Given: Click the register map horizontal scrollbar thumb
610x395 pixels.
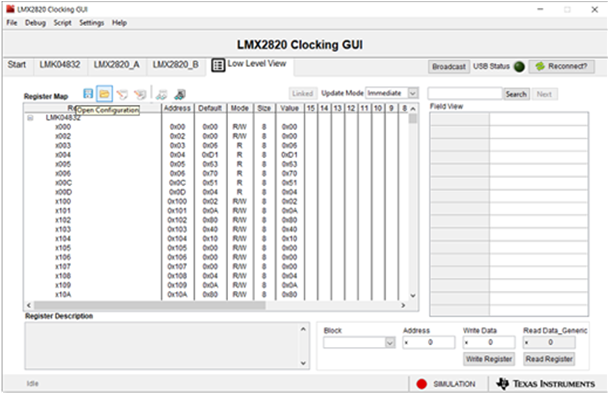Looking at the screenshot, I should tap(149, 305).
